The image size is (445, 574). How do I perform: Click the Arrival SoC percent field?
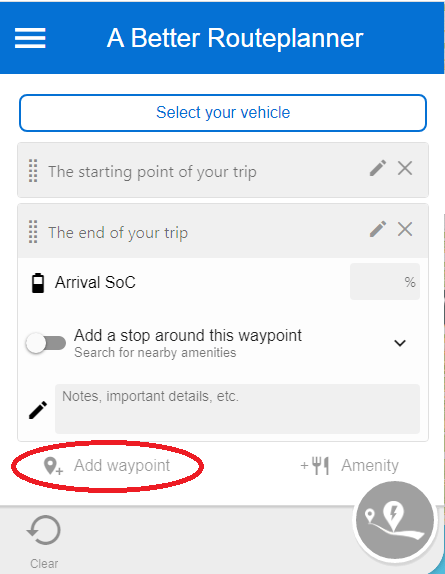(385, 282)
